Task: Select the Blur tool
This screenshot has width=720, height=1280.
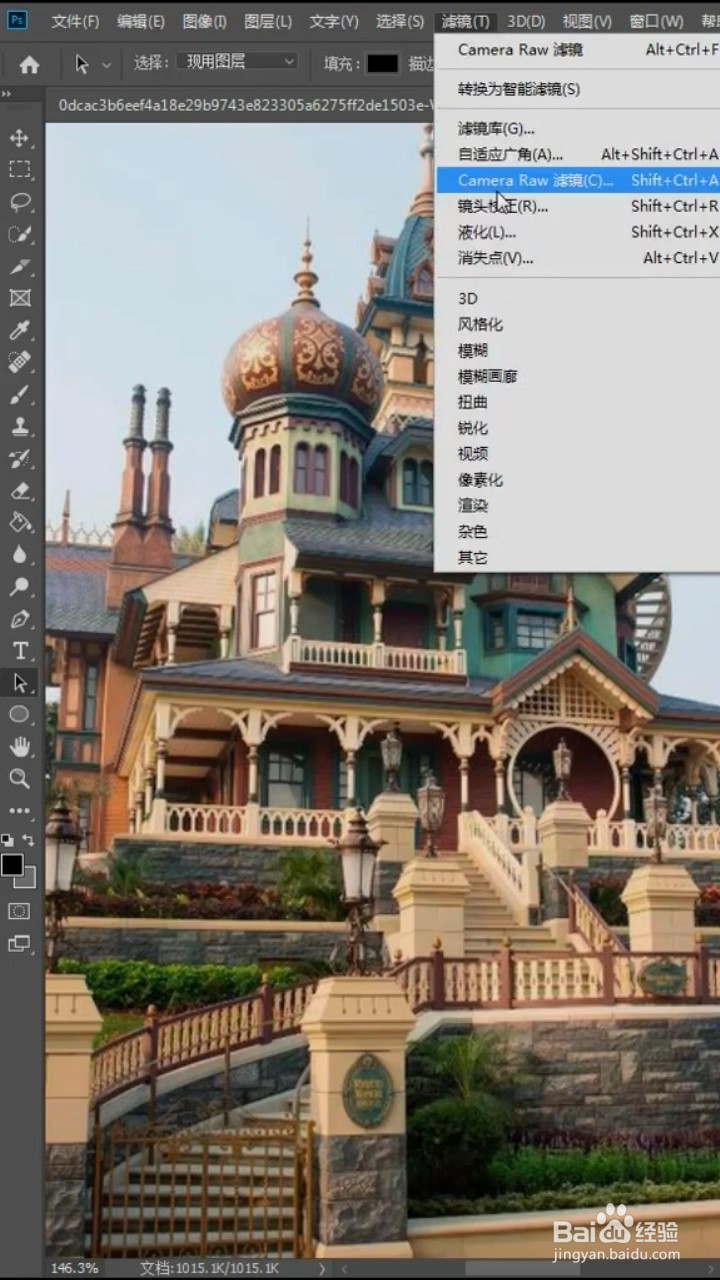Action: 20,554
